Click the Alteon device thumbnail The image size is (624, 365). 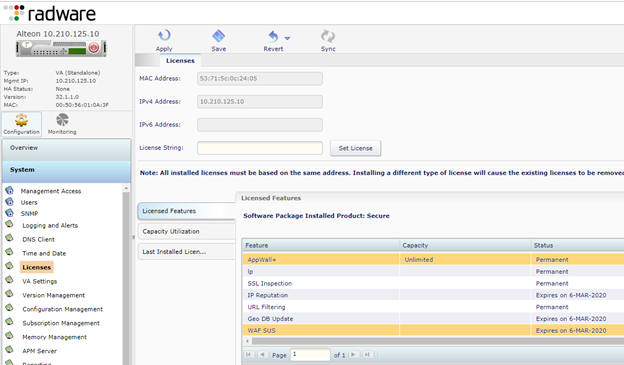pos(61,49)
